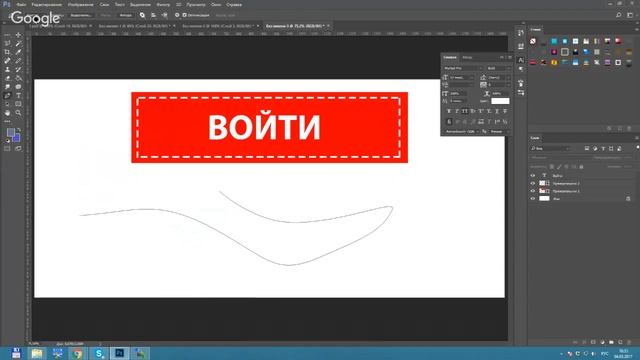Open the Файл menu
This screenshot has height=360, width=640.
(22, 4)
